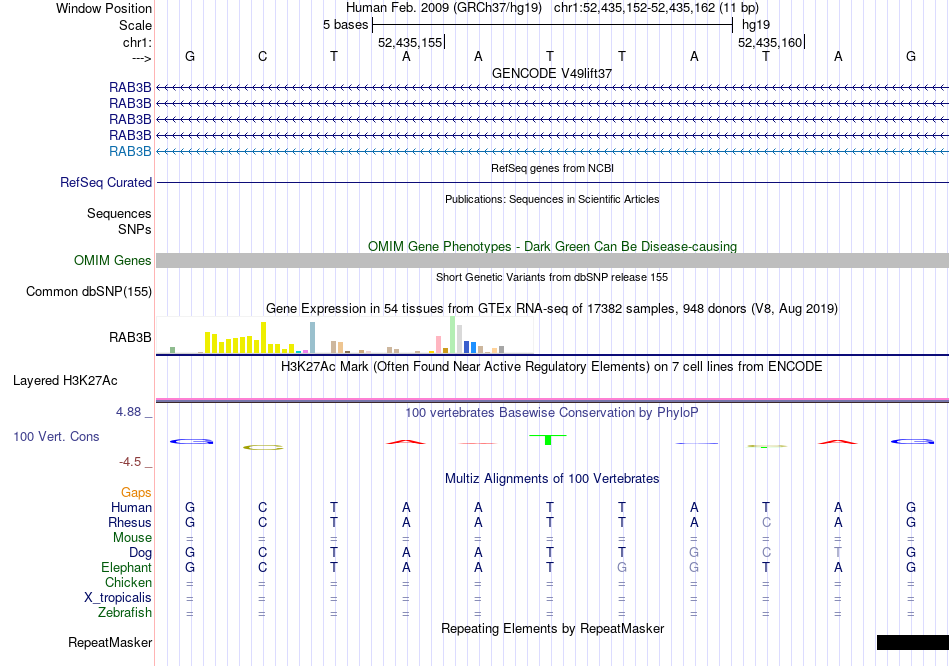Click the grey OMIM Genes item bar
The width and height of the screenshot is (950, 666).
coord(552,261)
